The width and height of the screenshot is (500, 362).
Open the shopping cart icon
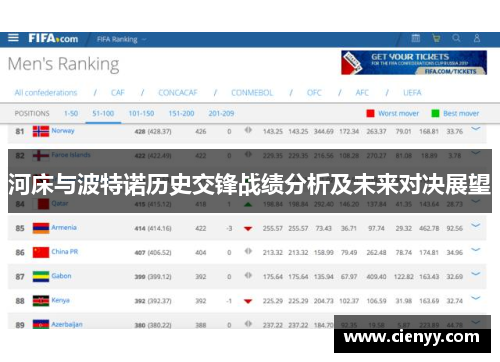coord(436,38)
